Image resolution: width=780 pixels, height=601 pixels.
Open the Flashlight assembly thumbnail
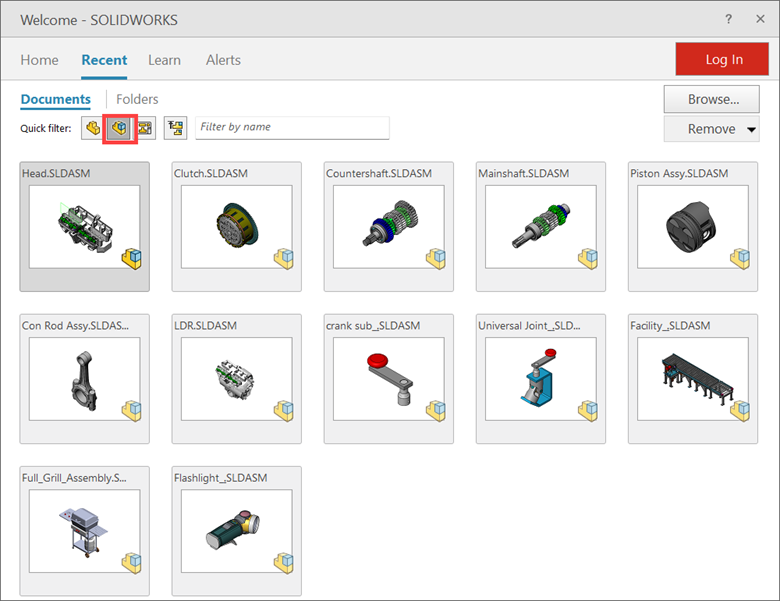click(237, 531)
